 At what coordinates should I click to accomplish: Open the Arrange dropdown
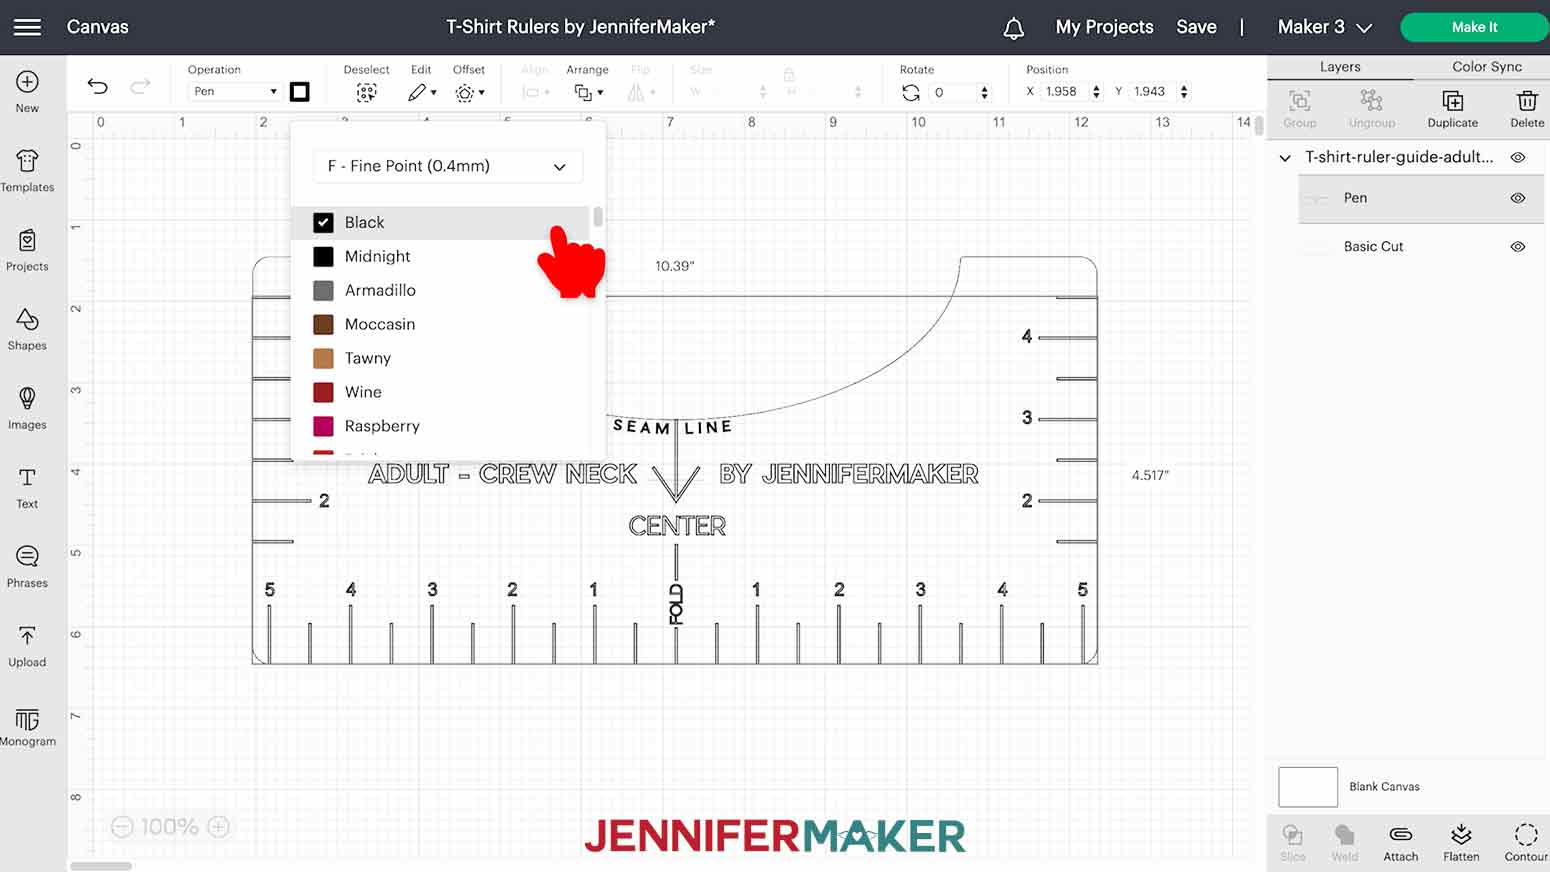coord(588,92)
